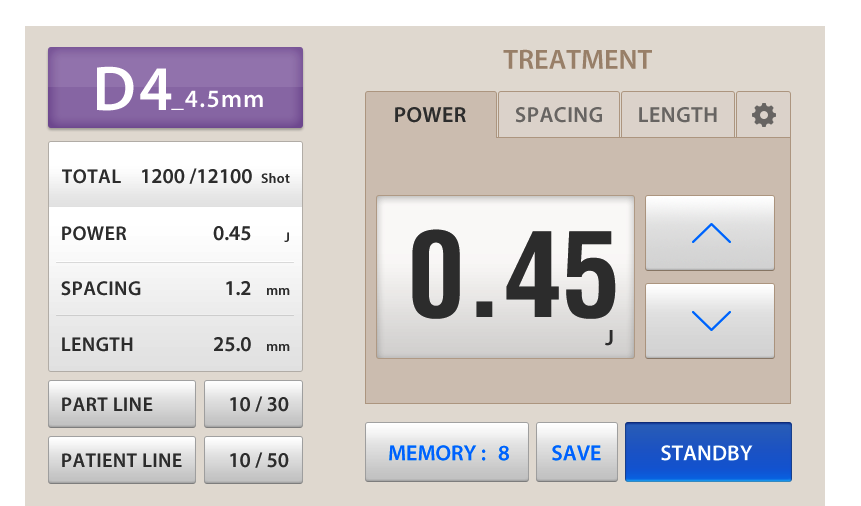Viewport: 861px width, 506px height.
Task: Open the MEMORY: 8 preset button
Action: (447, 452)
